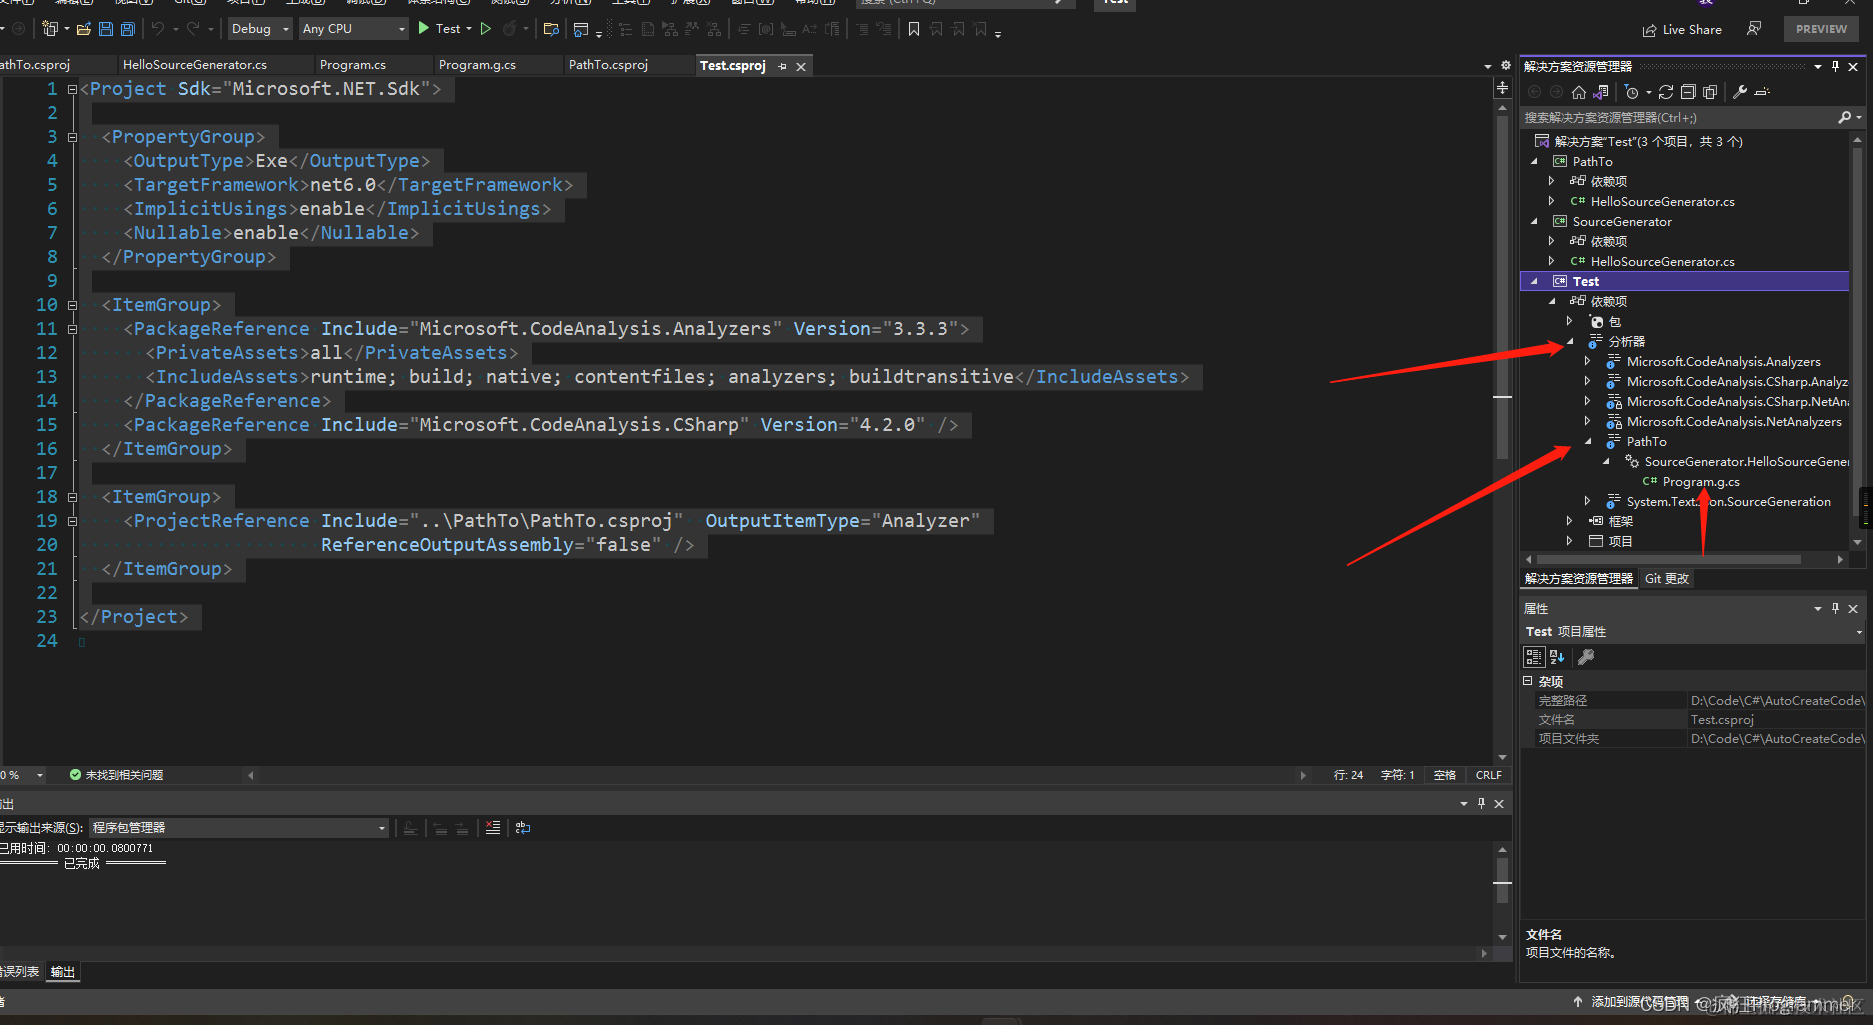Image resolution: width=1873 pixels, height=1025 pixels.
Task: Click Start Without Debugging outline play icon
Action: (486, 29)
